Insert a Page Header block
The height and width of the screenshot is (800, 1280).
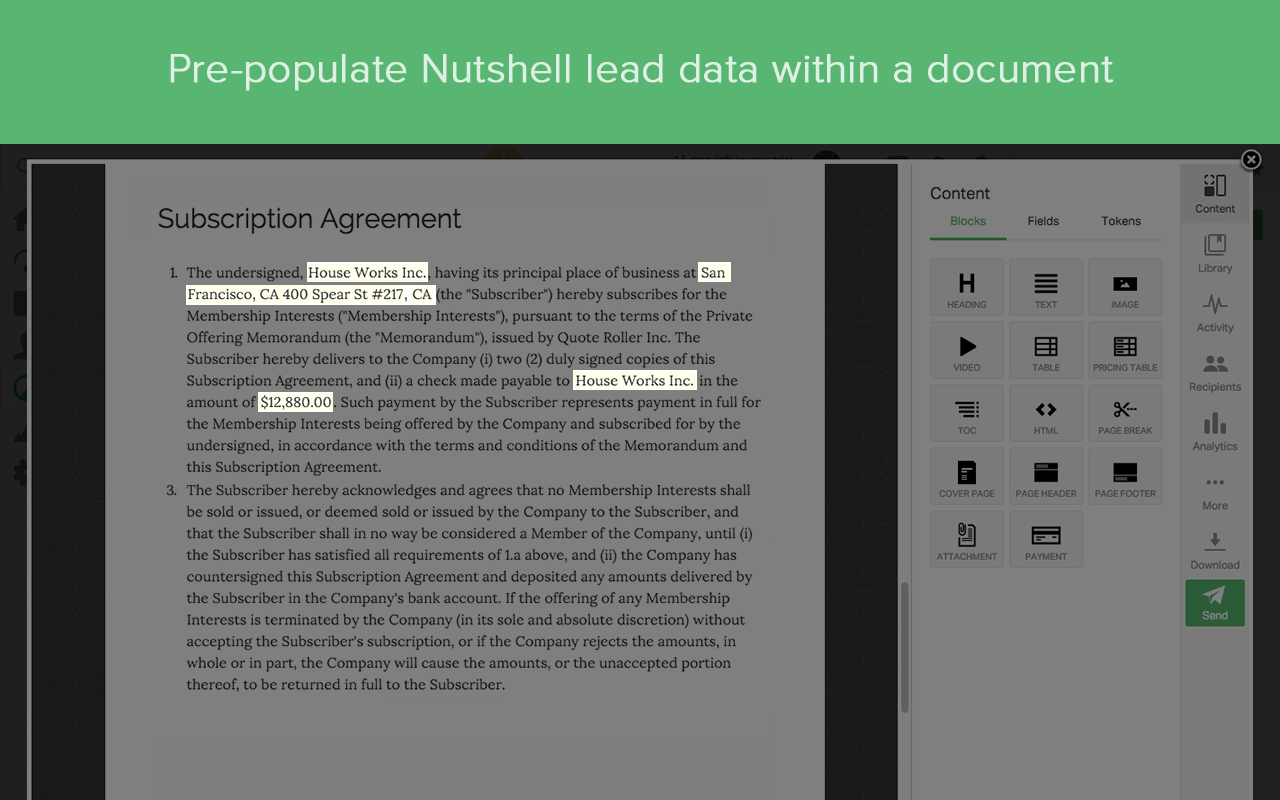pos(1045,476)
